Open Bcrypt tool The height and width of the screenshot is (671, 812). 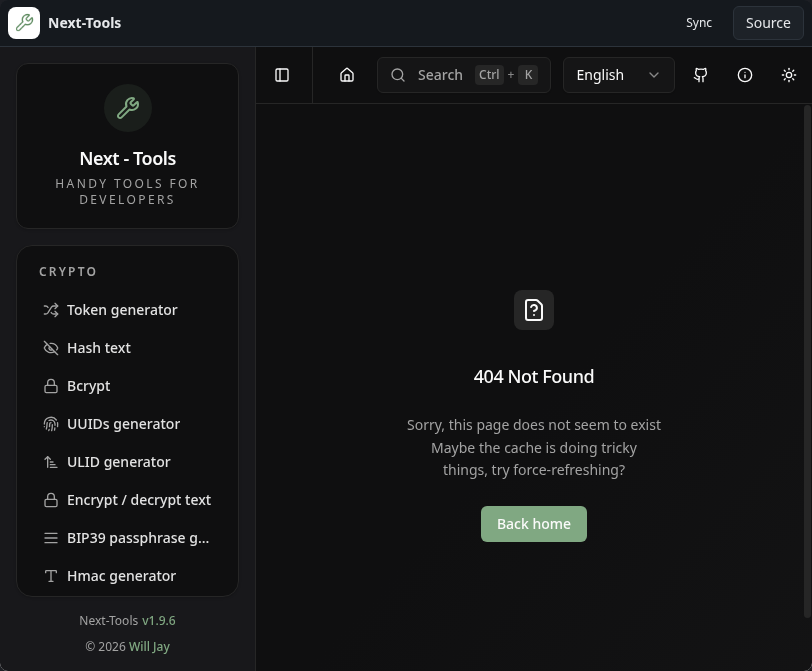127,386
